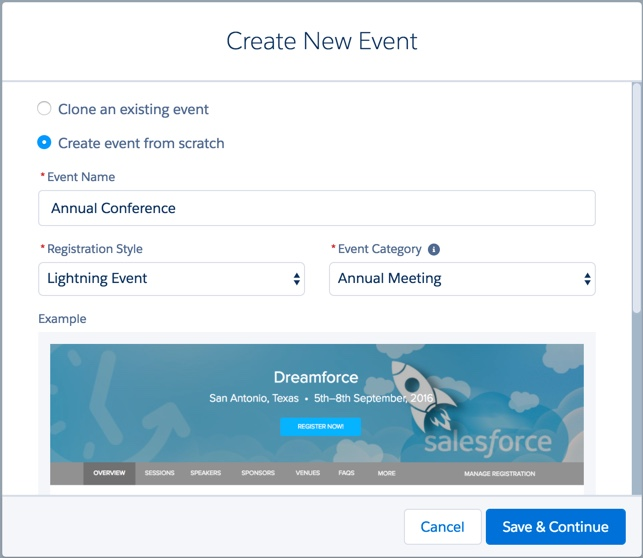
Task: Click the Cancel button
Action: coord(442,527)
